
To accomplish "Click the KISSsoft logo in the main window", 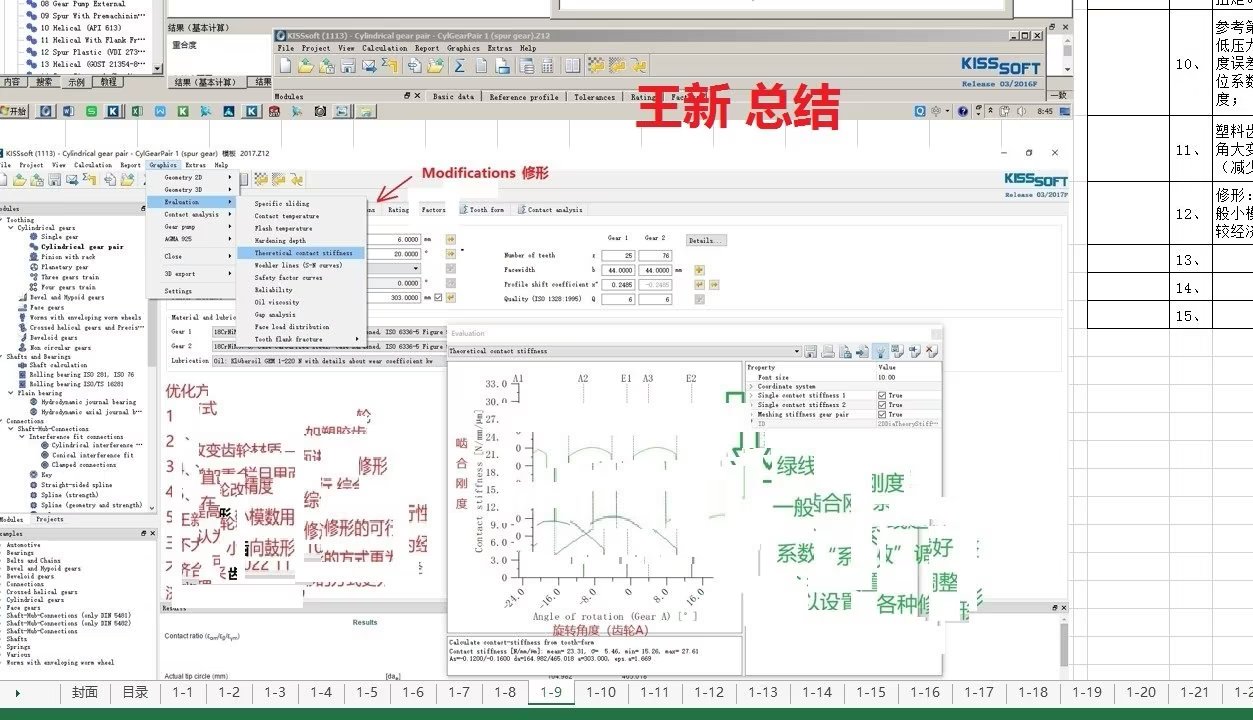I will point(1036,179).
